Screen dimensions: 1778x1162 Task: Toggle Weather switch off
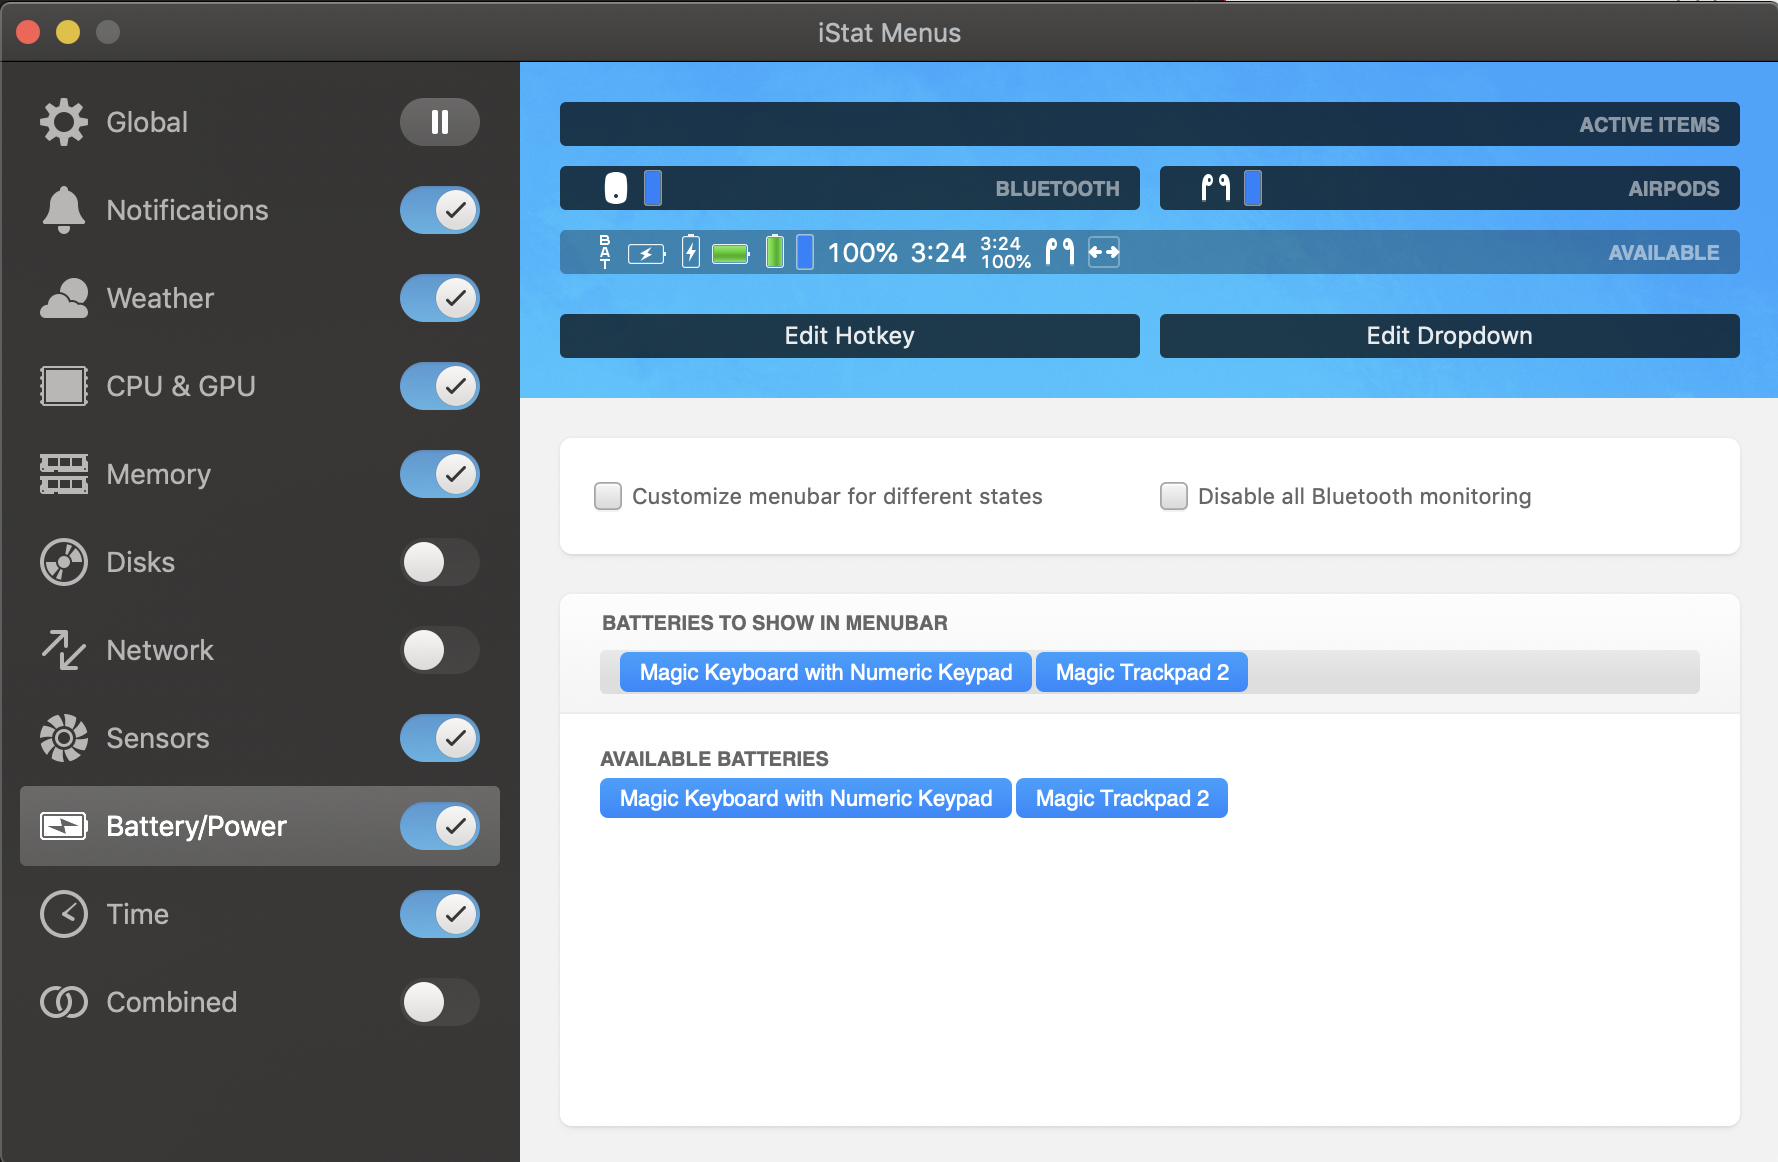[440, 298]
